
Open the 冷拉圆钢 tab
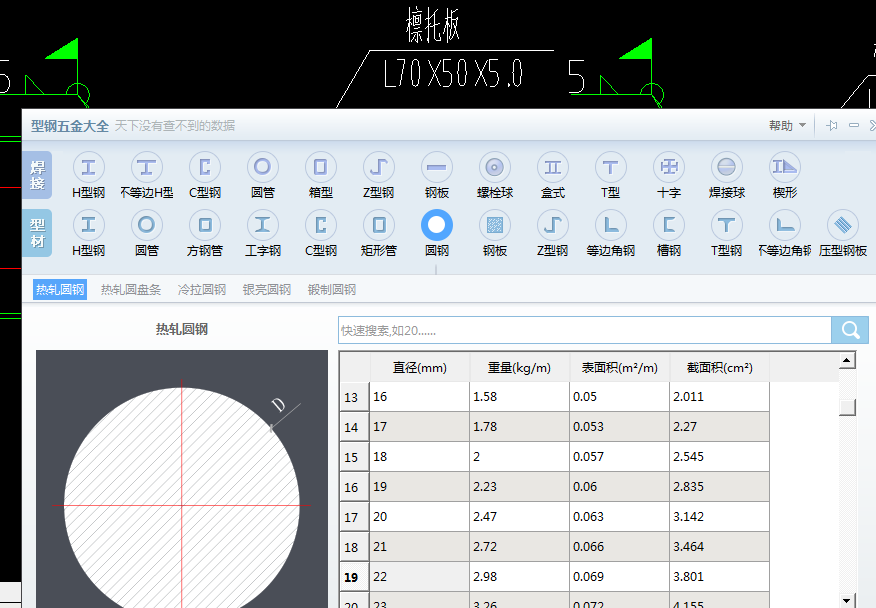(202, 289)
